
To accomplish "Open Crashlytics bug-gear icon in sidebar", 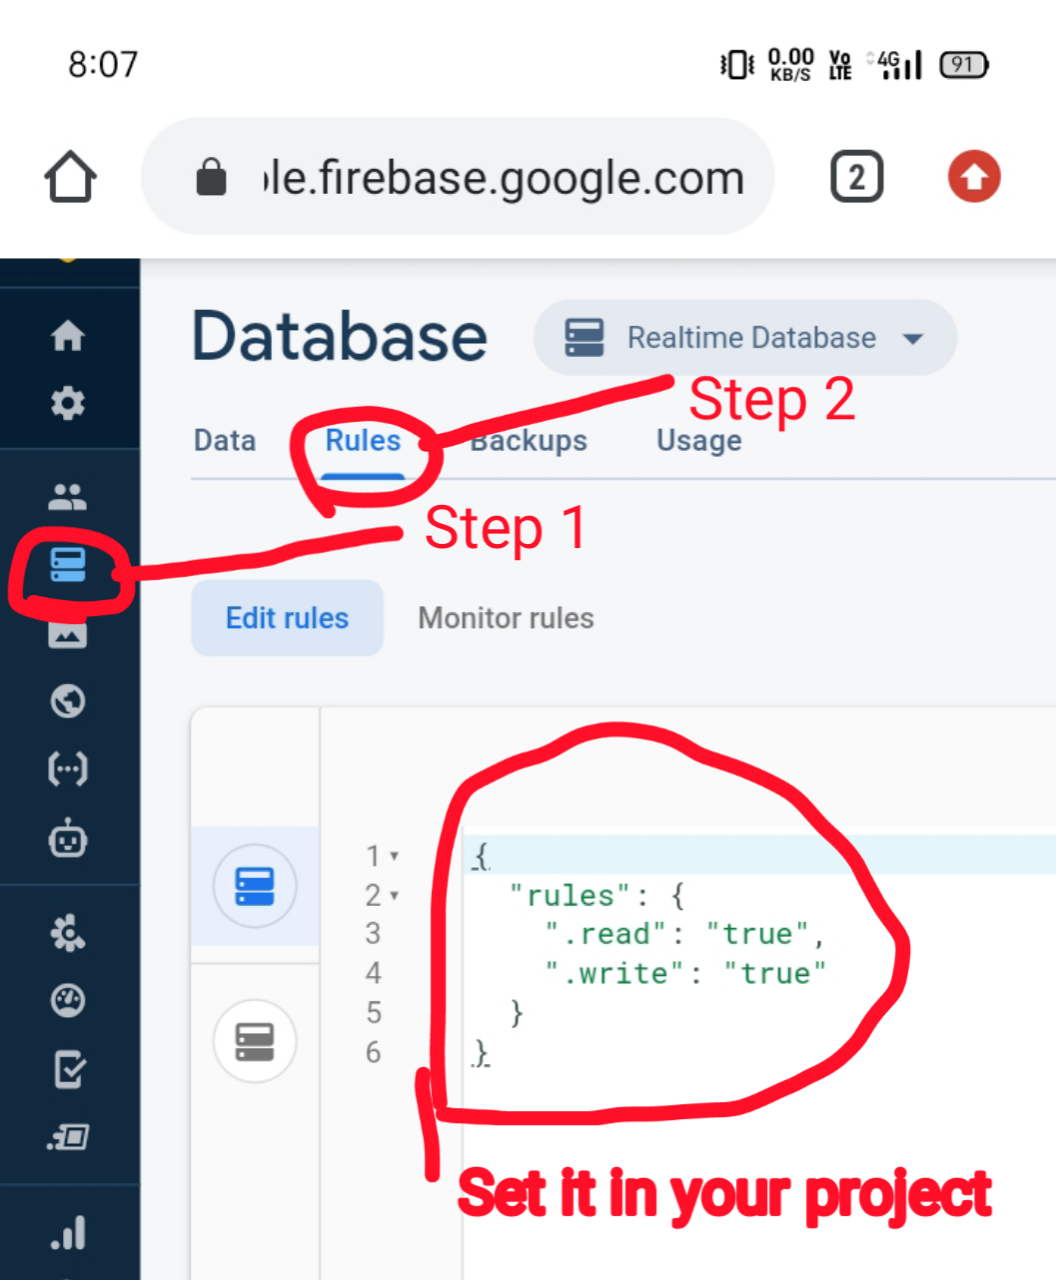I will tap(68, 933).
